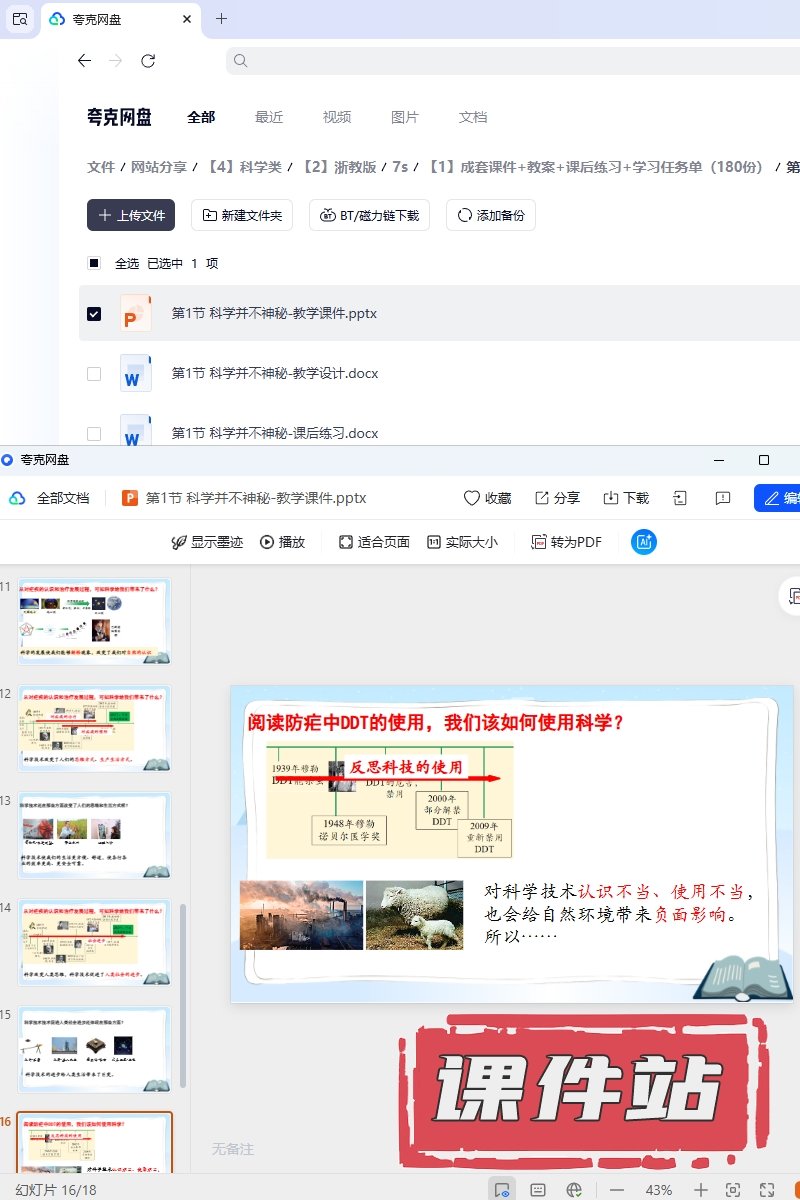The height and width of the screenshot is (1200, 800).
Task: Click the 转为PDF convert icon
Action: coord(539,542)
